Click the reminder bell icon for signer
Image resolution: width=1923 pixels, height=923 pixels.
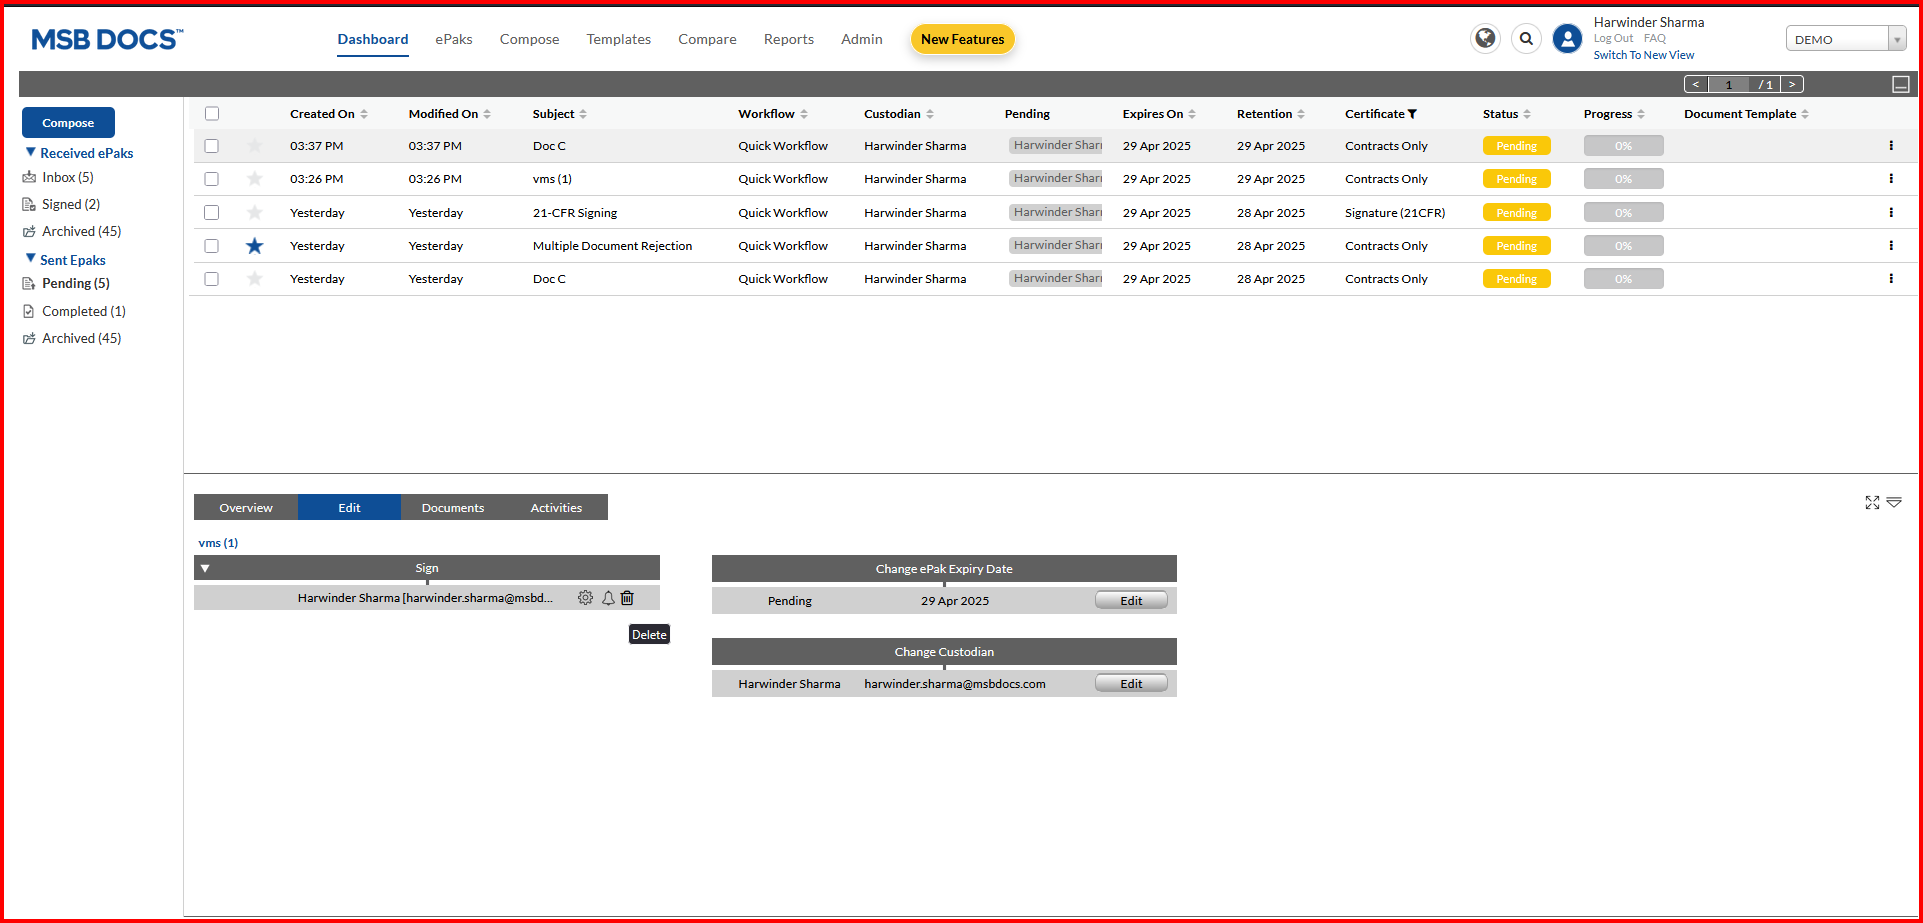click(x=608, y=598)
